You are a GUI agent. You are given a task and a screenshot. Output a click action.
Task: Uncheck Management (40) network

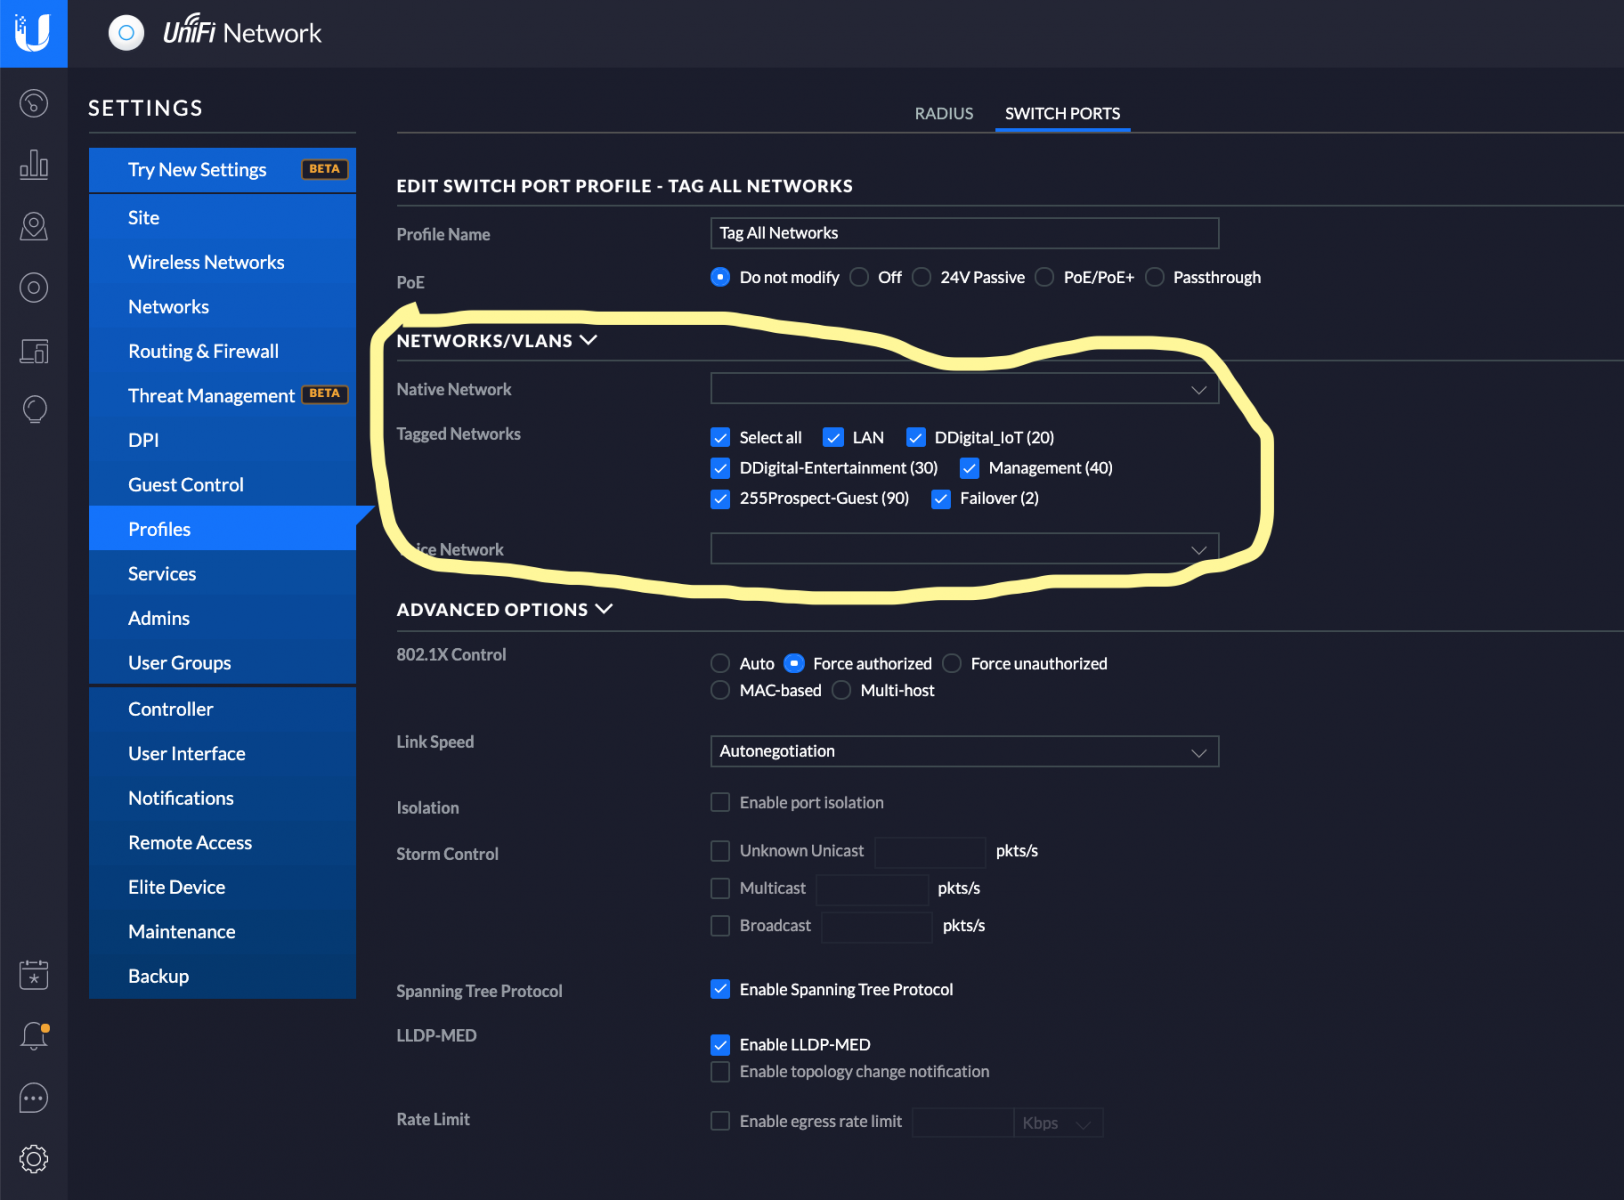click(x=969, y=468)
